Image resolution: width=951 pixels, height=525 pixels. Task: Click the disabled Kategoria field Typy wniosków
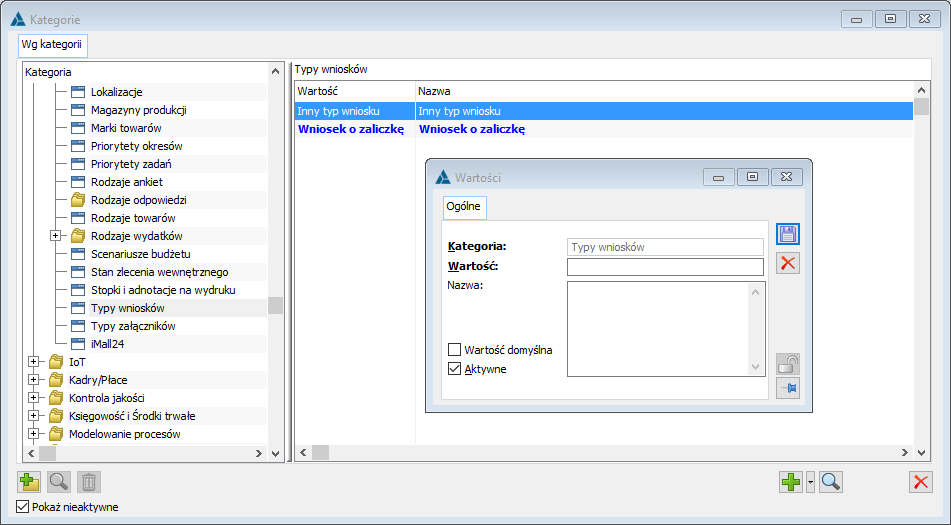tap(665, 247)
